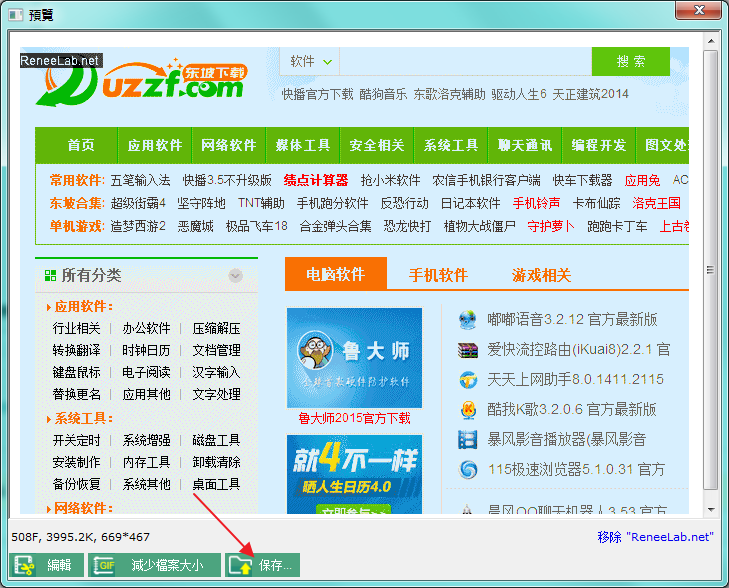Open 天天上网助手8.0.1411.2115 entry
Screen dimensions: 729x588
[576, 379]
